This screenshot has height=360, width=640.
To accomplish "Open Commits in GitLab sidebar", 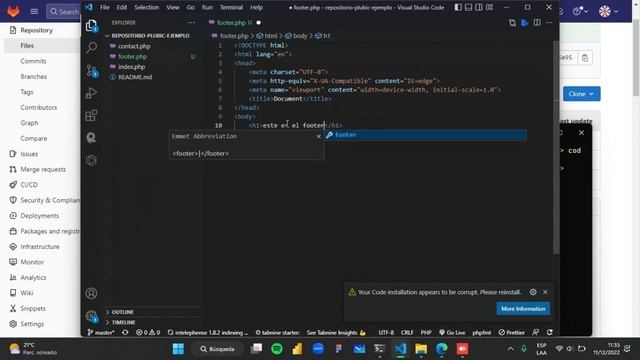I will tap(33, 61).
